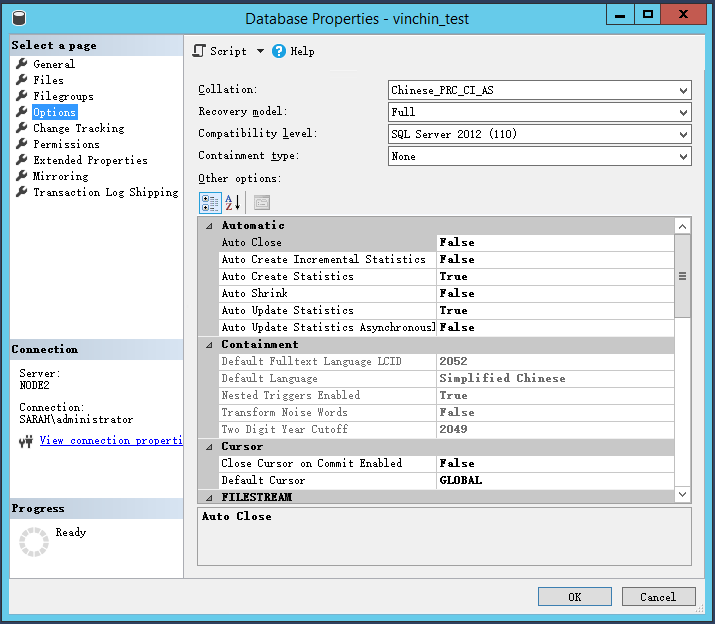Click the Cancel button
715x624 pixels.
[658, 597]
